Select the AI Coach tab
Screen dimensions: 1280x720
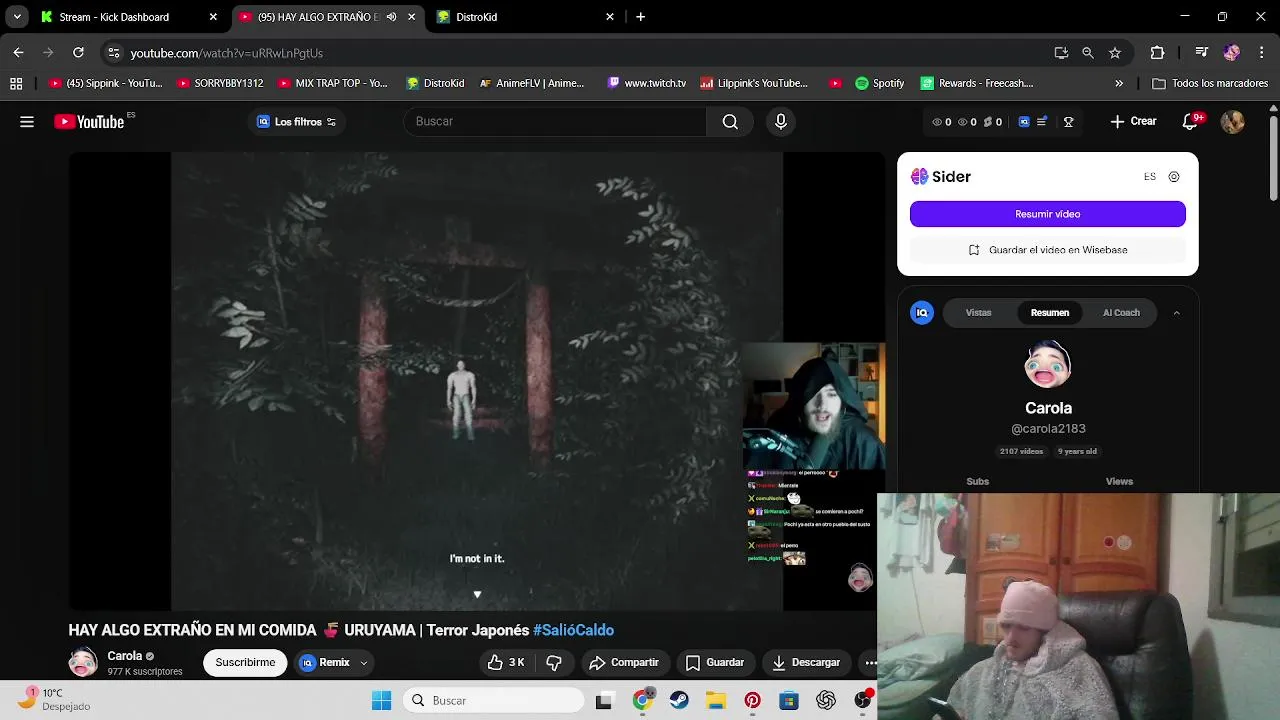point(1121,313)
